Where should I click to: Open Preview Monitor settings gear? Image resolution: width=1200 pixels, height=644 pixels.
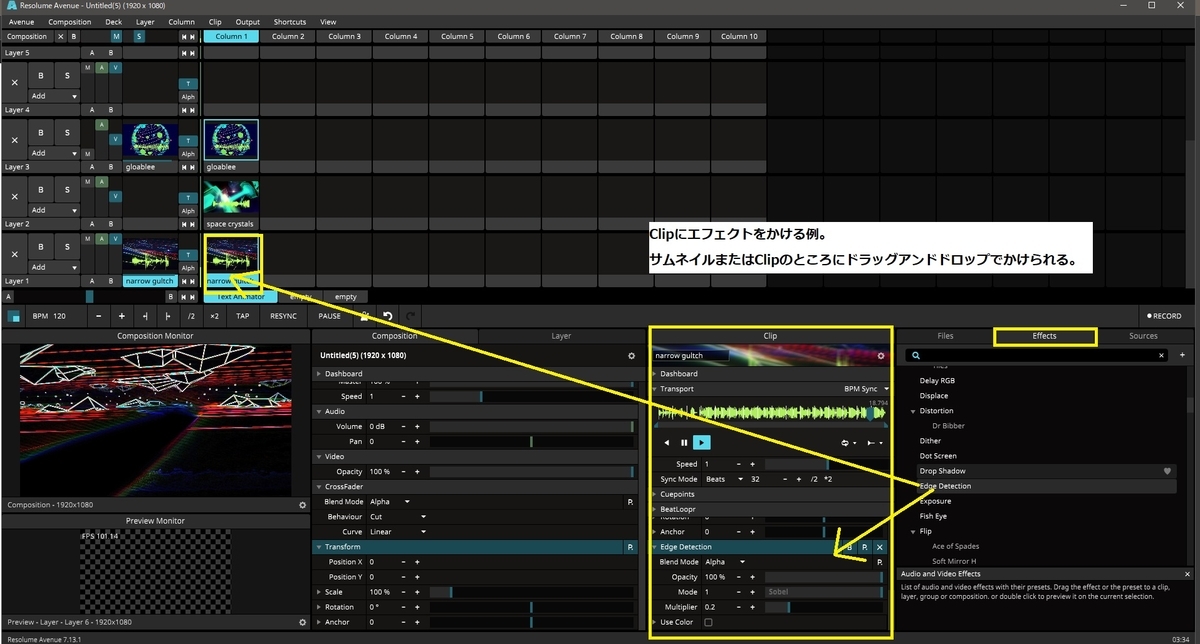(x=303, y=622)
